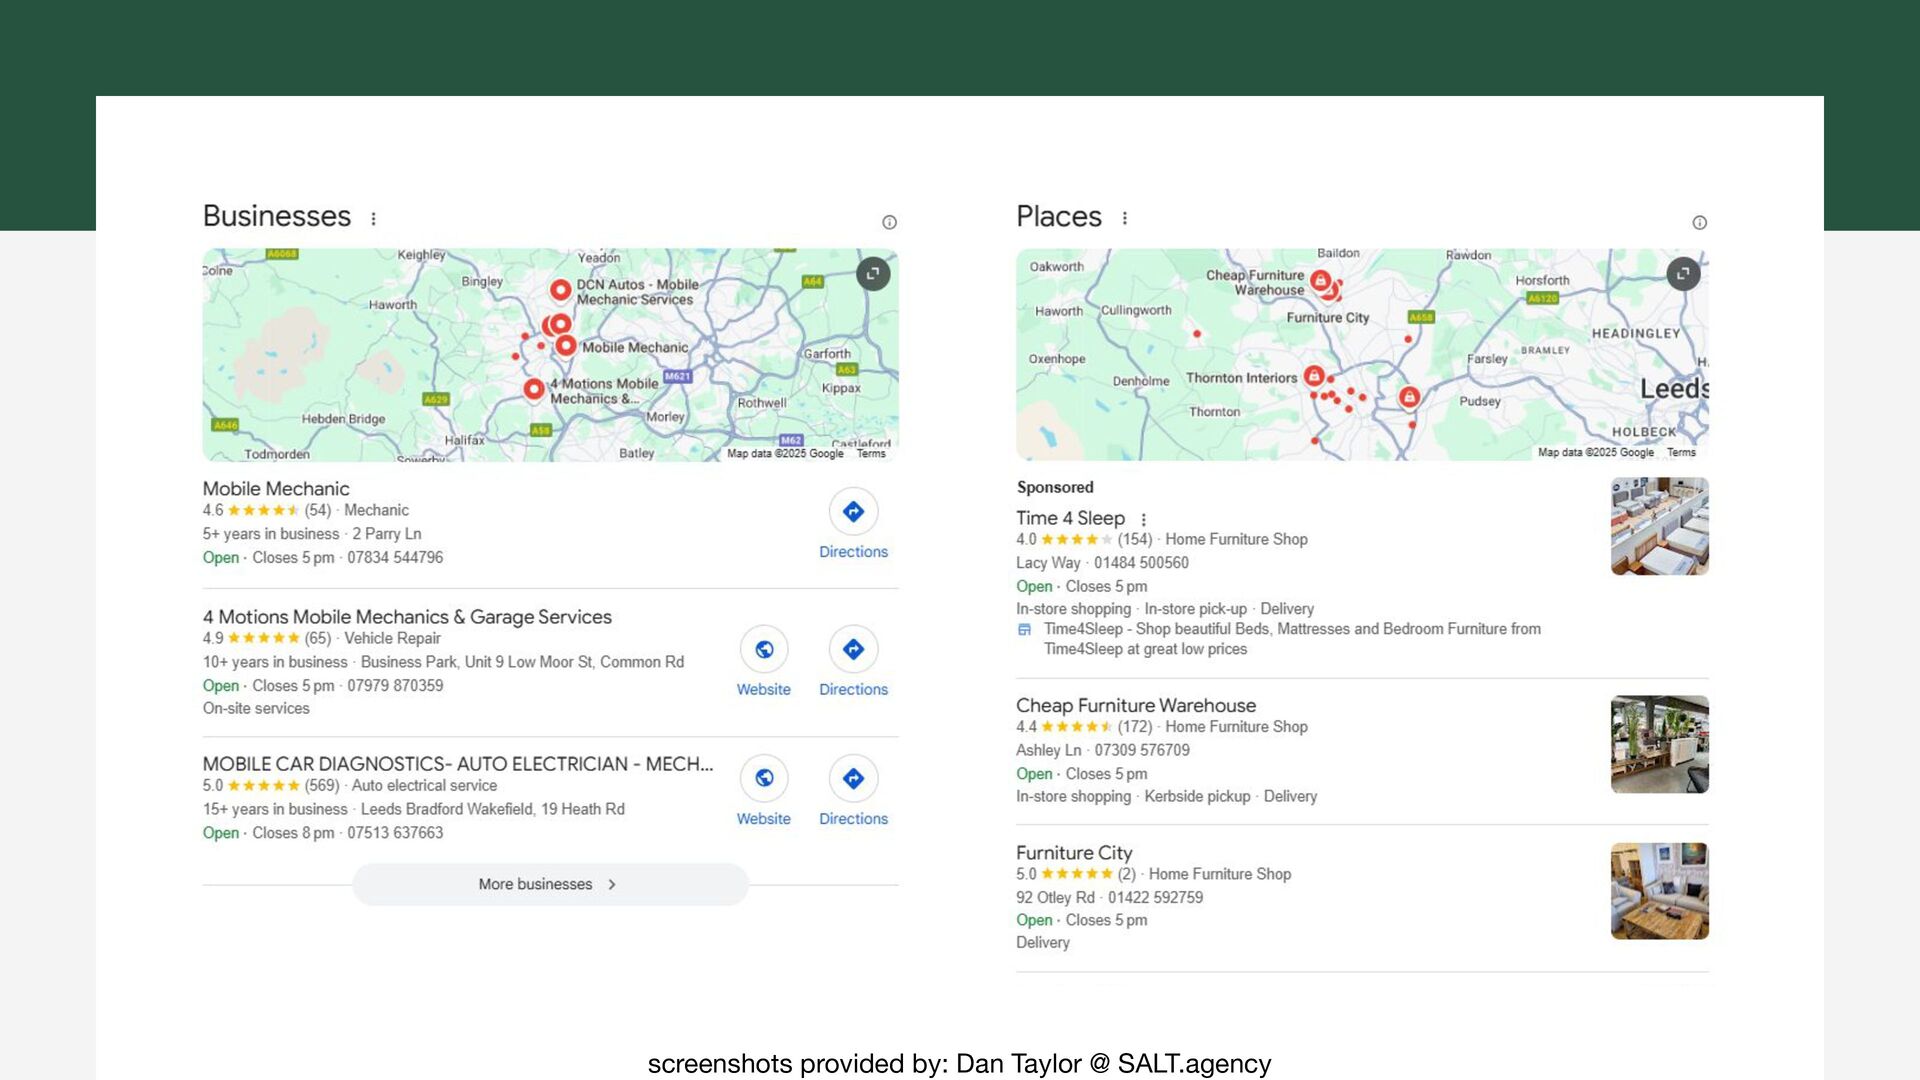1920x1080 pixels.
Task: Click Businesses info circle icon
Action: tap(889, 223)
